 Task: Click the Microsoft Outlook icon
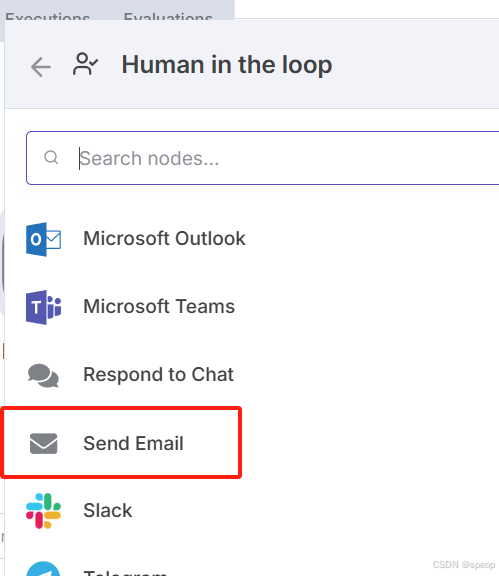point(43,239)
